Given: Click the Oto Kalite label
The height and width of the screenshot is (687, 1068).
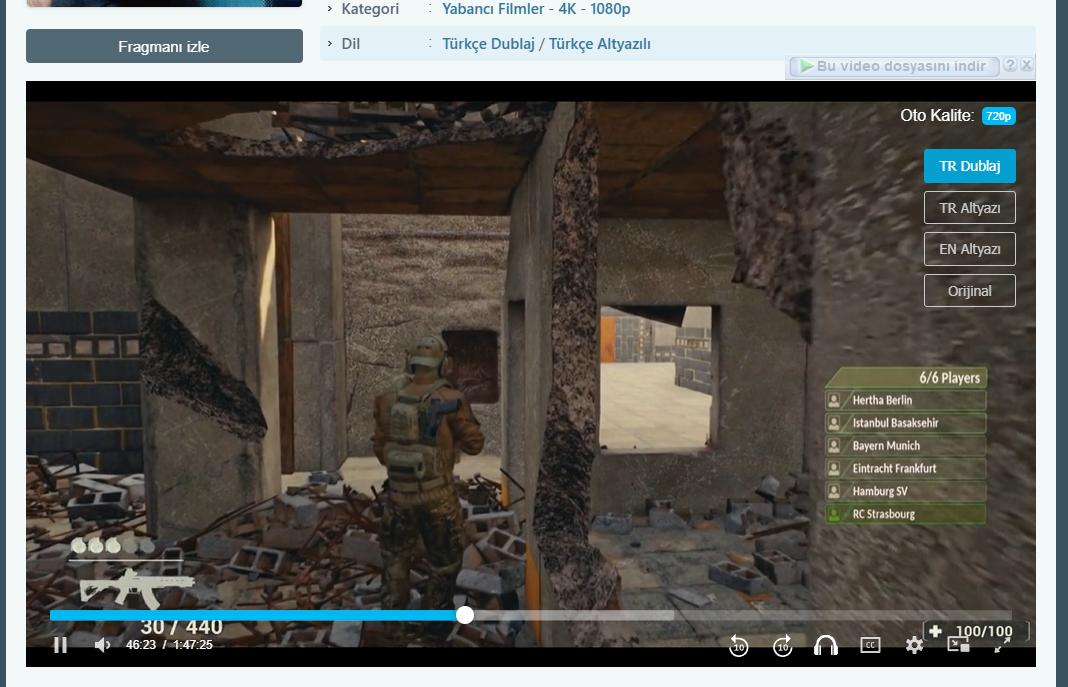Looking at the screenshot, I should pos(937,116).
